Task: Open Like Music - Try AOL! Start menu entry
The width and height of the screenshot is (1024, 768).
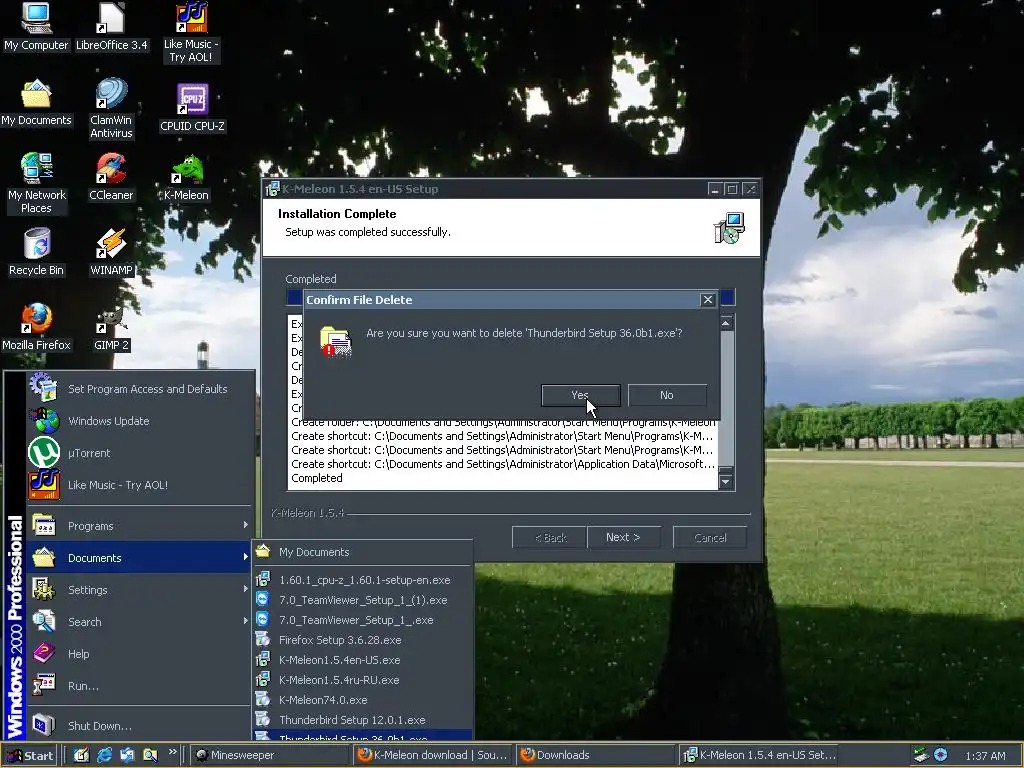Action: pos(139,485)
